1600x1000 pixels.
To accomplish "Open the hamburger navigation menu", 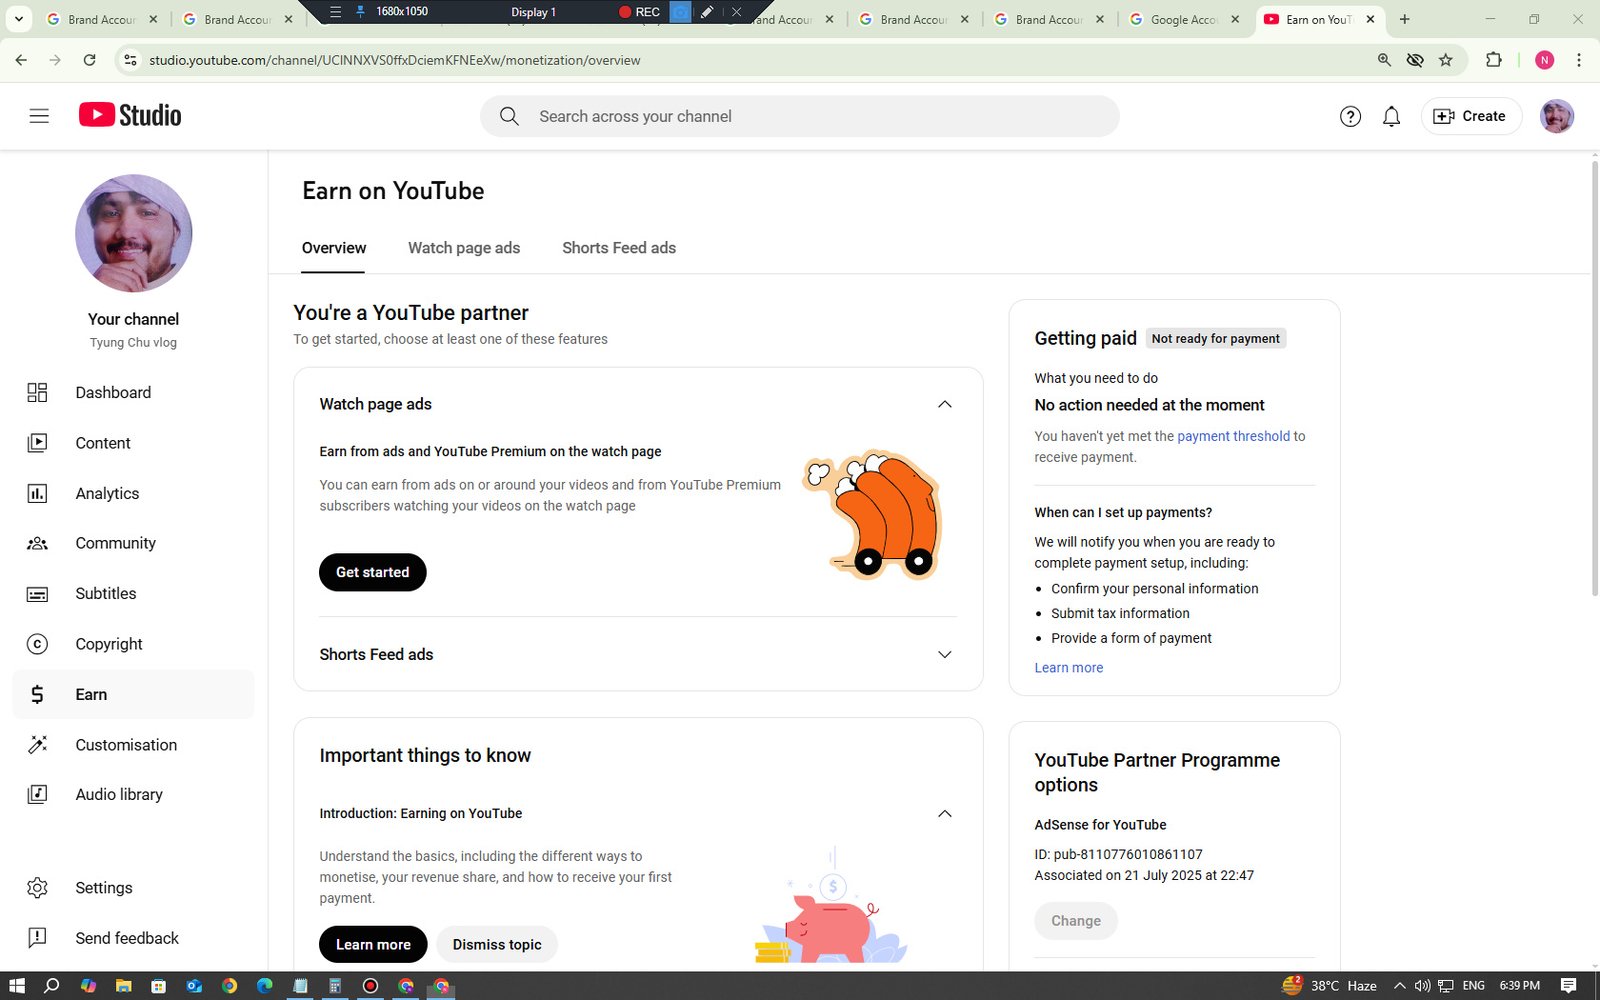I will 39,116.
